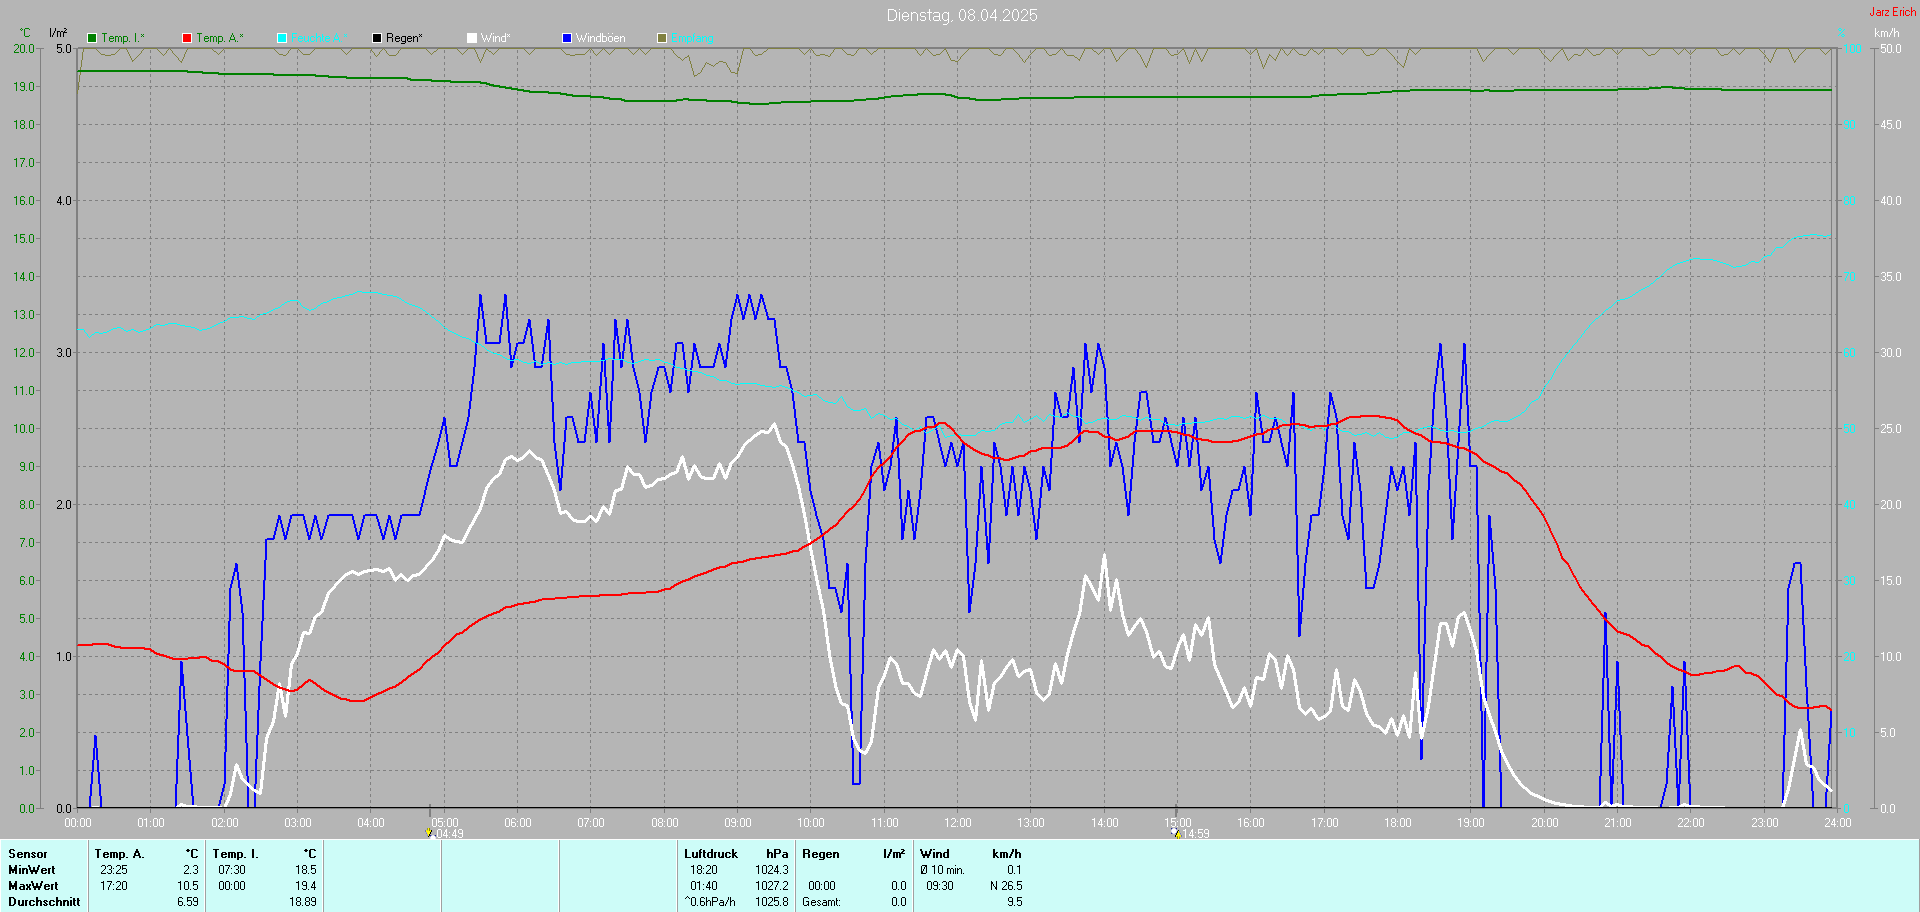Click the sun marker icon beside 04:49
The width and height of the screenshot is (1920, 912).
[x=429, y=833]
